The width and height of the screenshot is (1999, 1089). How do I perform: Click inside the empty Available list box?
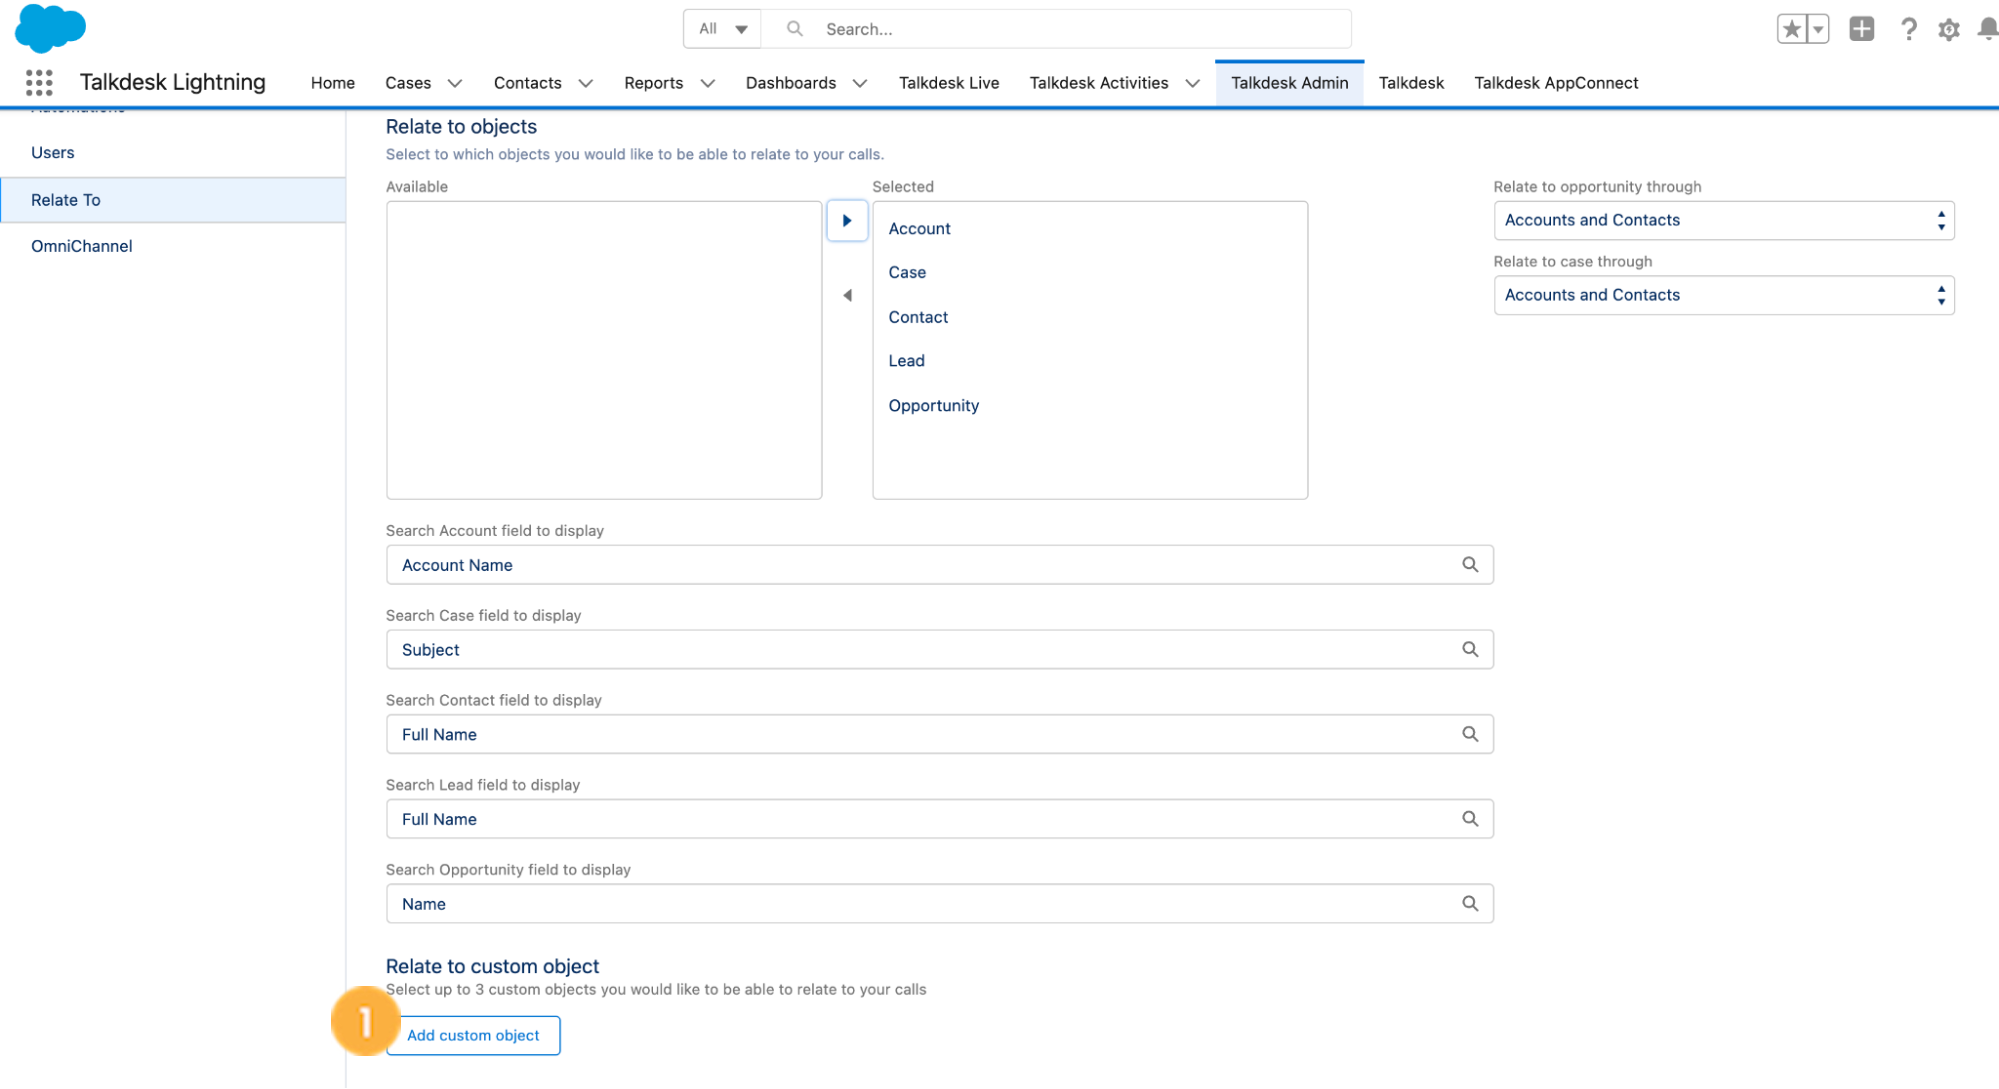click(x=604, y=351)
